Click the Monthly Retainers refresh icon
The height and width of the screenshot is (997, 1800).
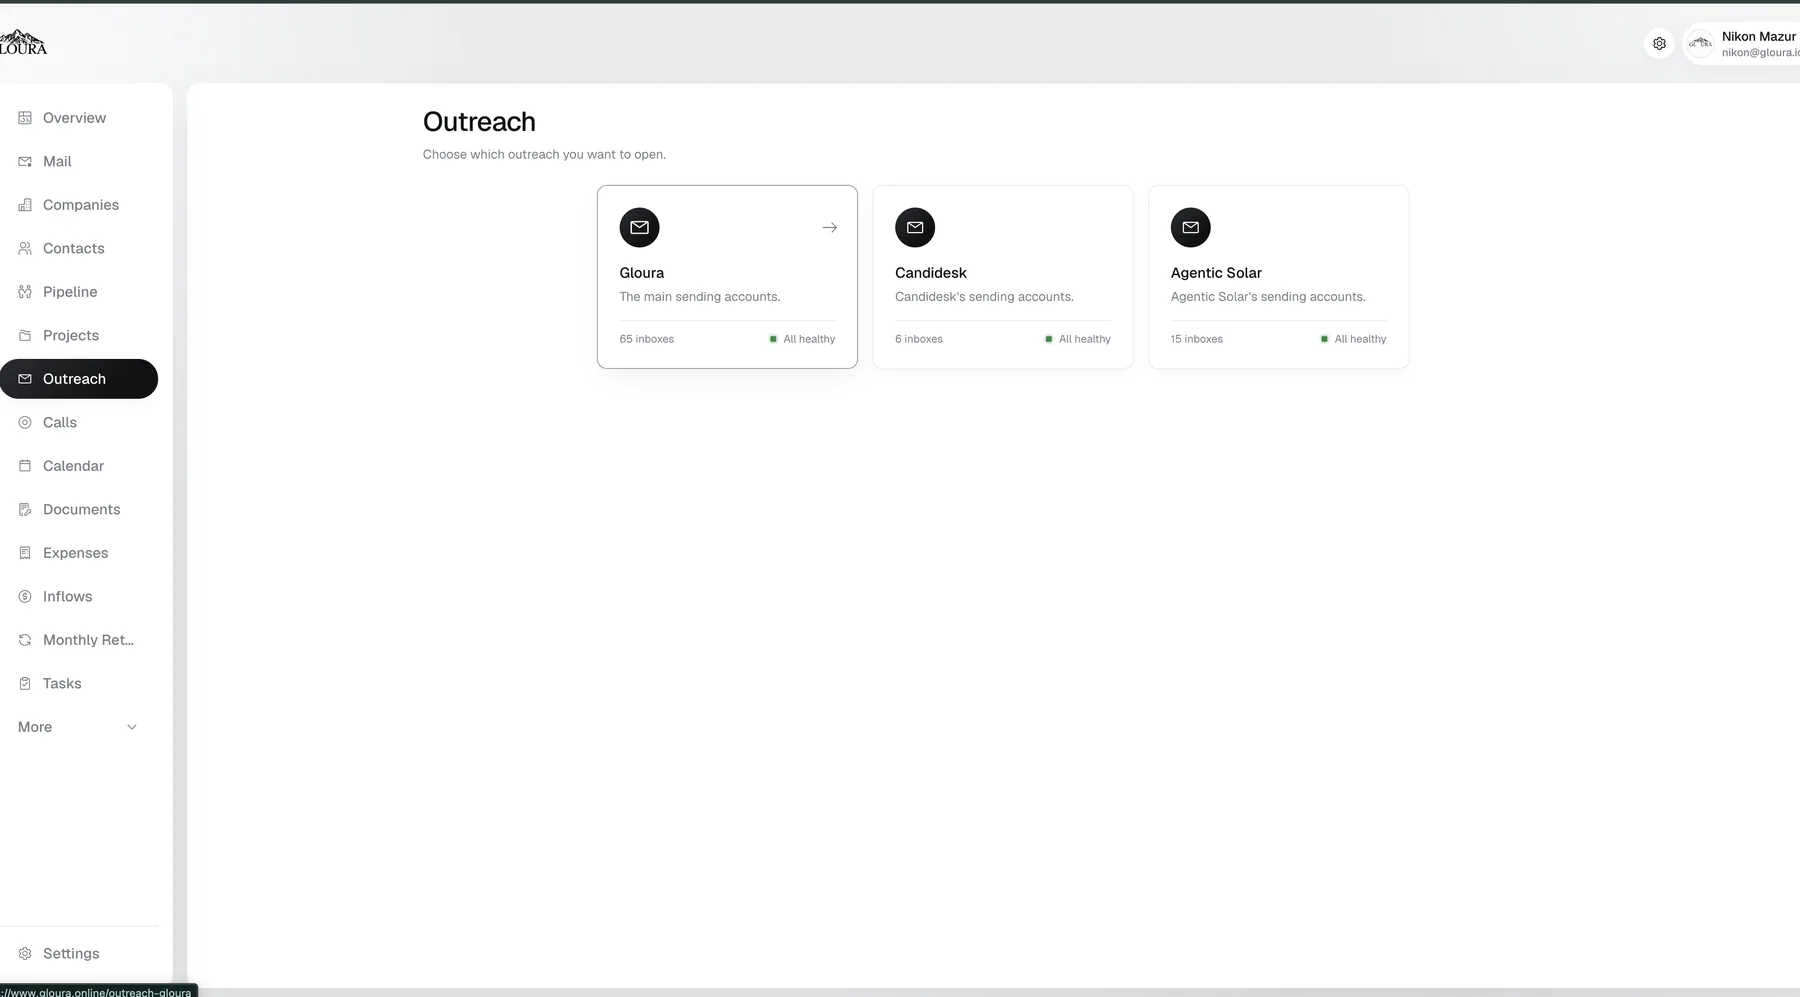pyautogui.click(x=25, y=640)
